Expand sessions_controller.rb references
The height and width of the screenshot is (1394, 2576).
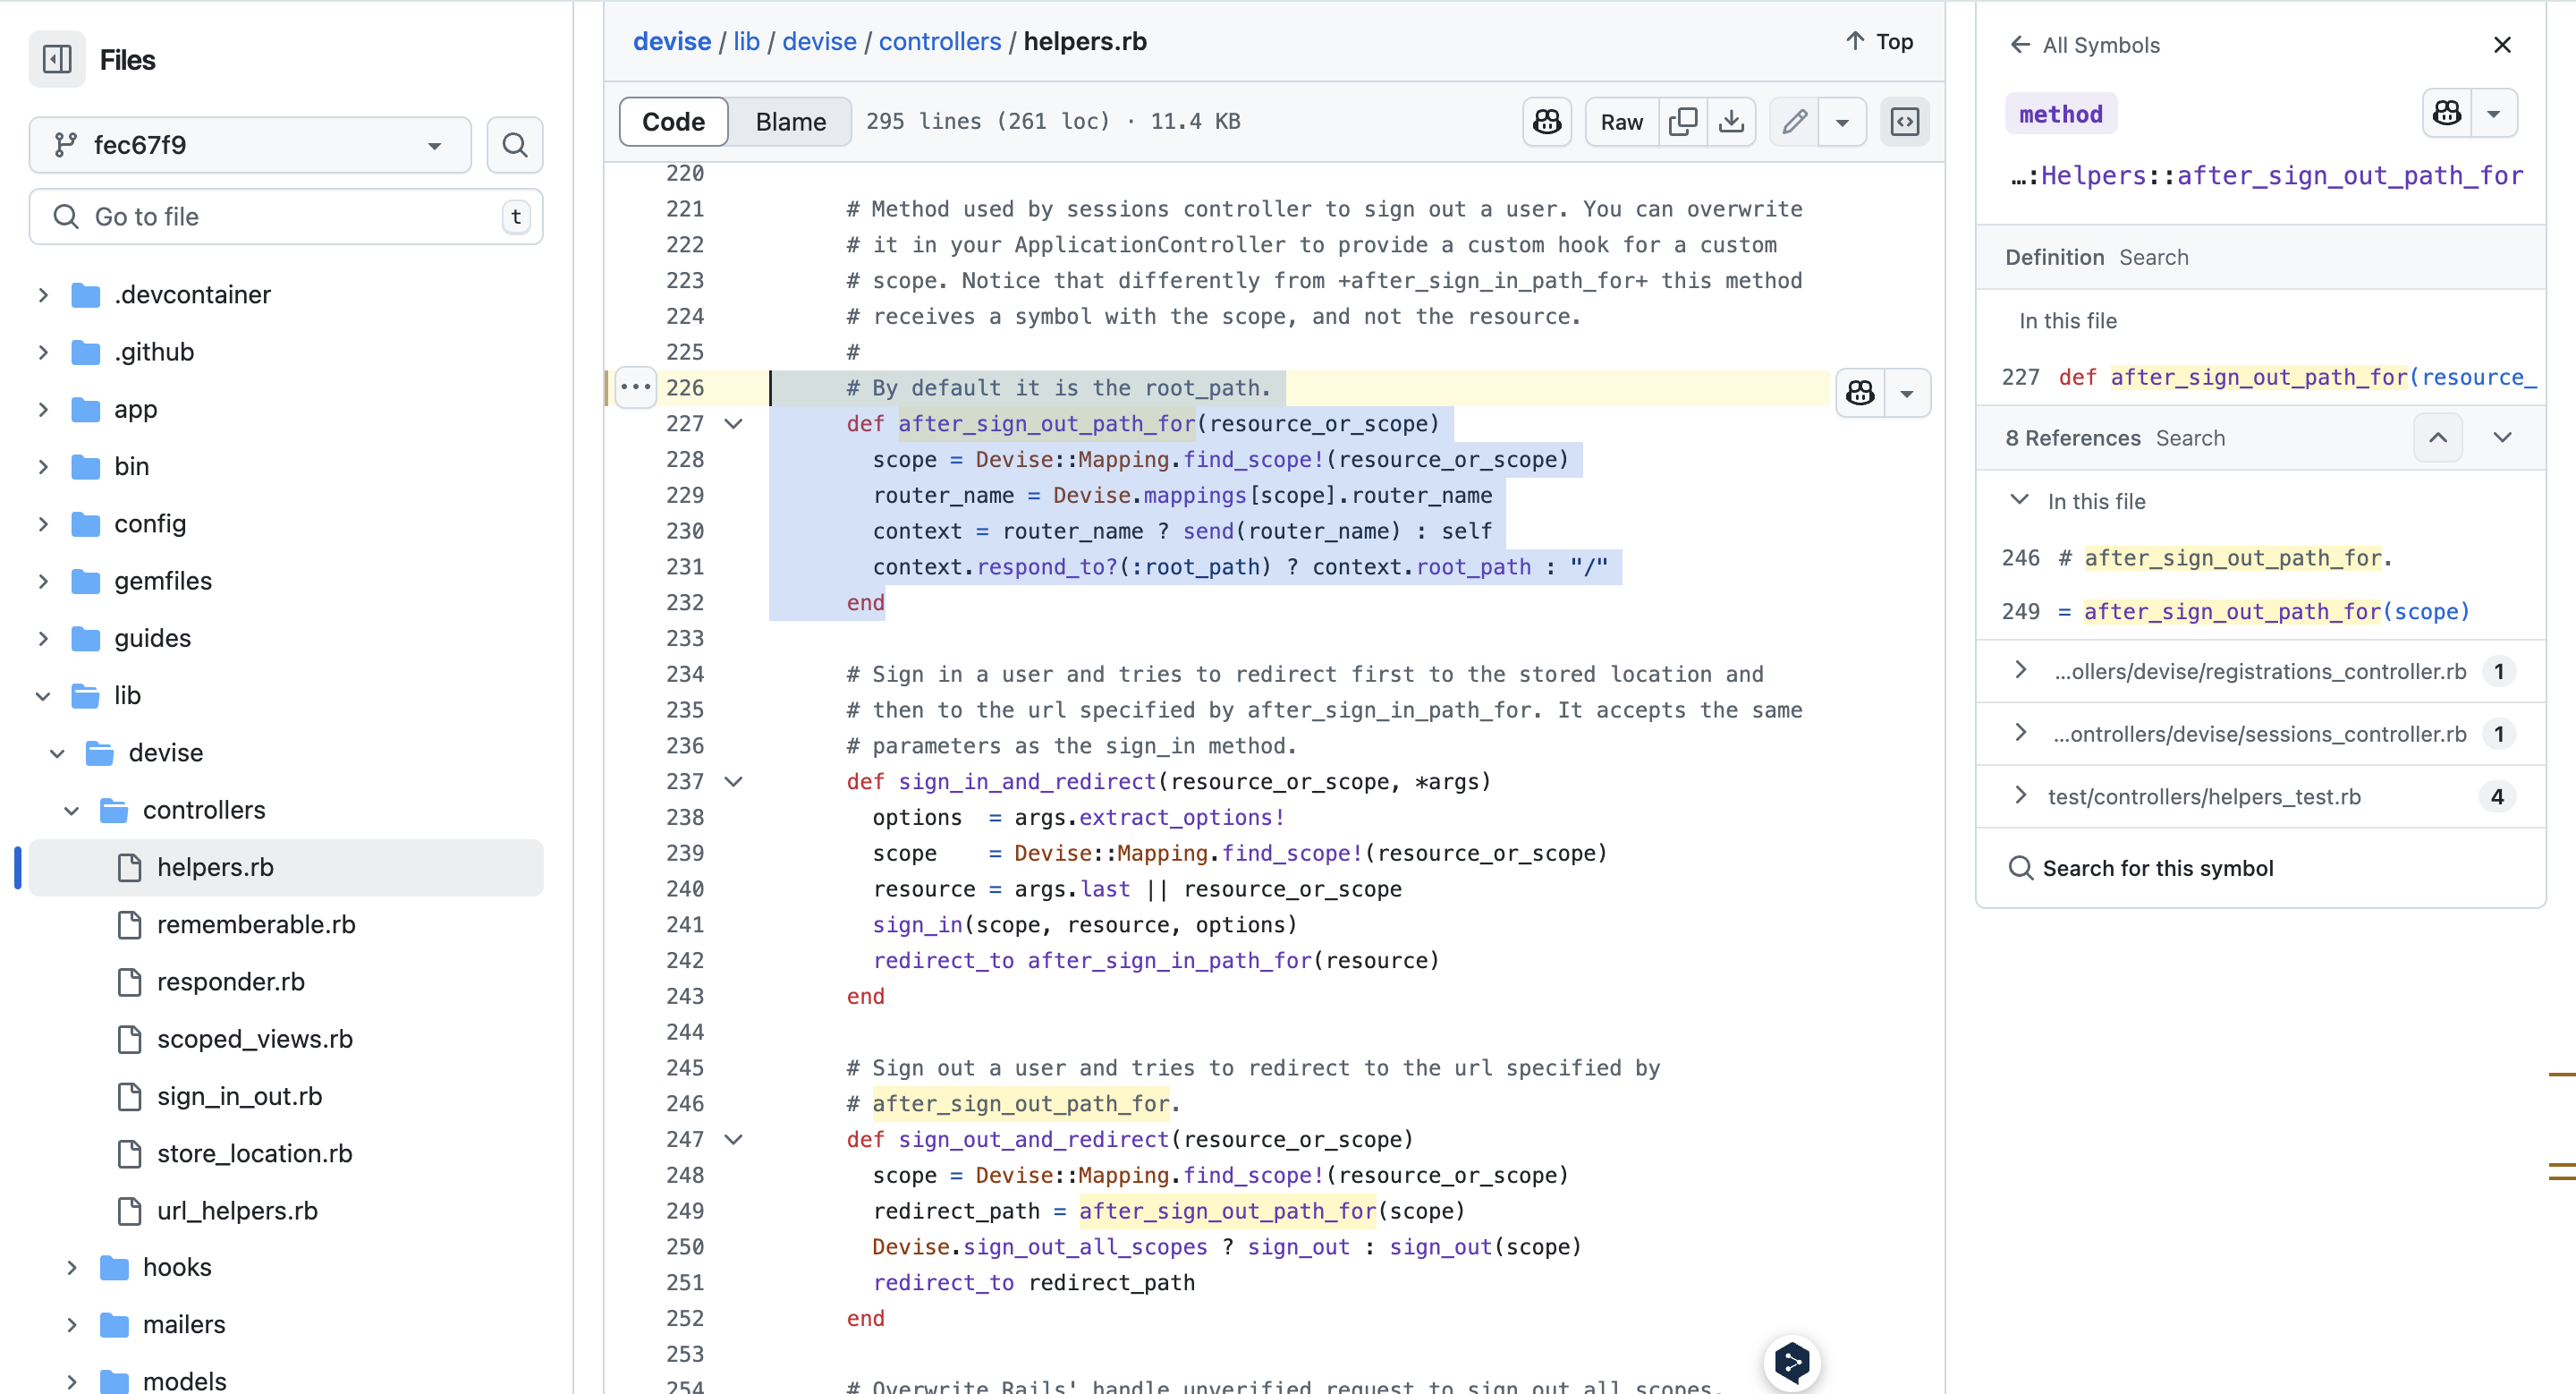(x=2021, y=733)
